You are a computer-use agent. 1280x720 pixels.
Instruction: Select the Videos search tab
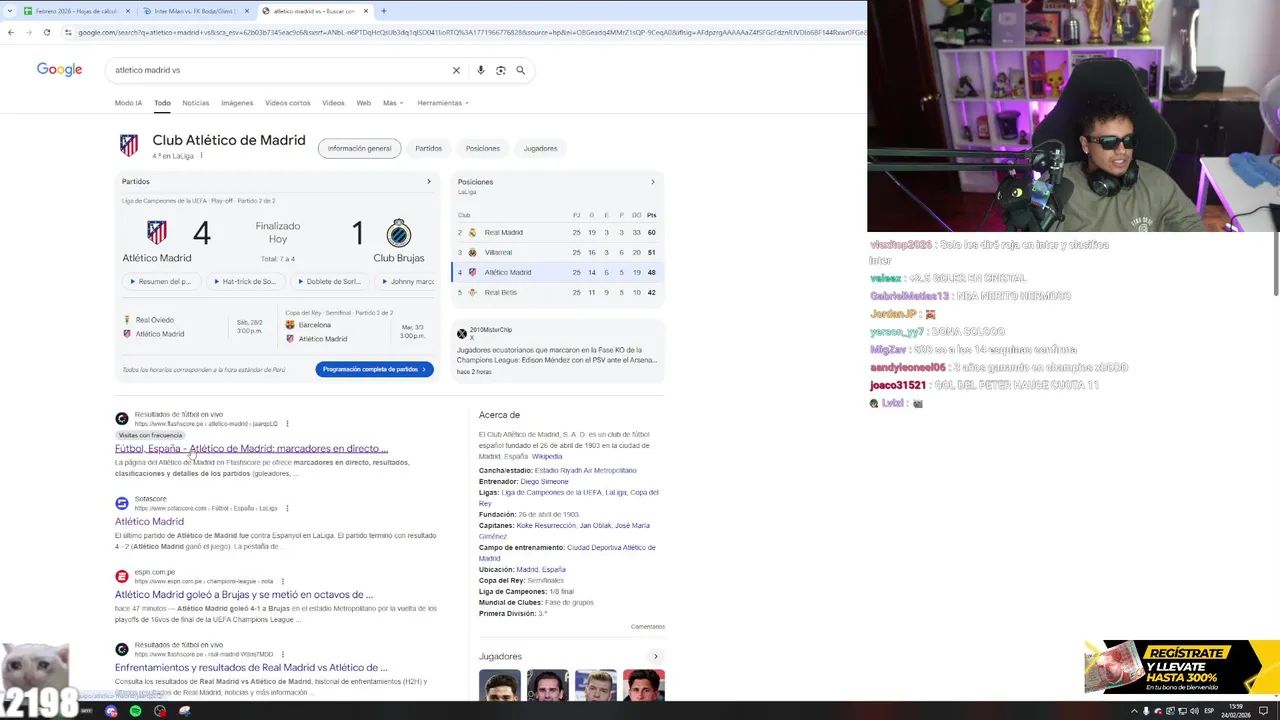(x=333, y=103)
